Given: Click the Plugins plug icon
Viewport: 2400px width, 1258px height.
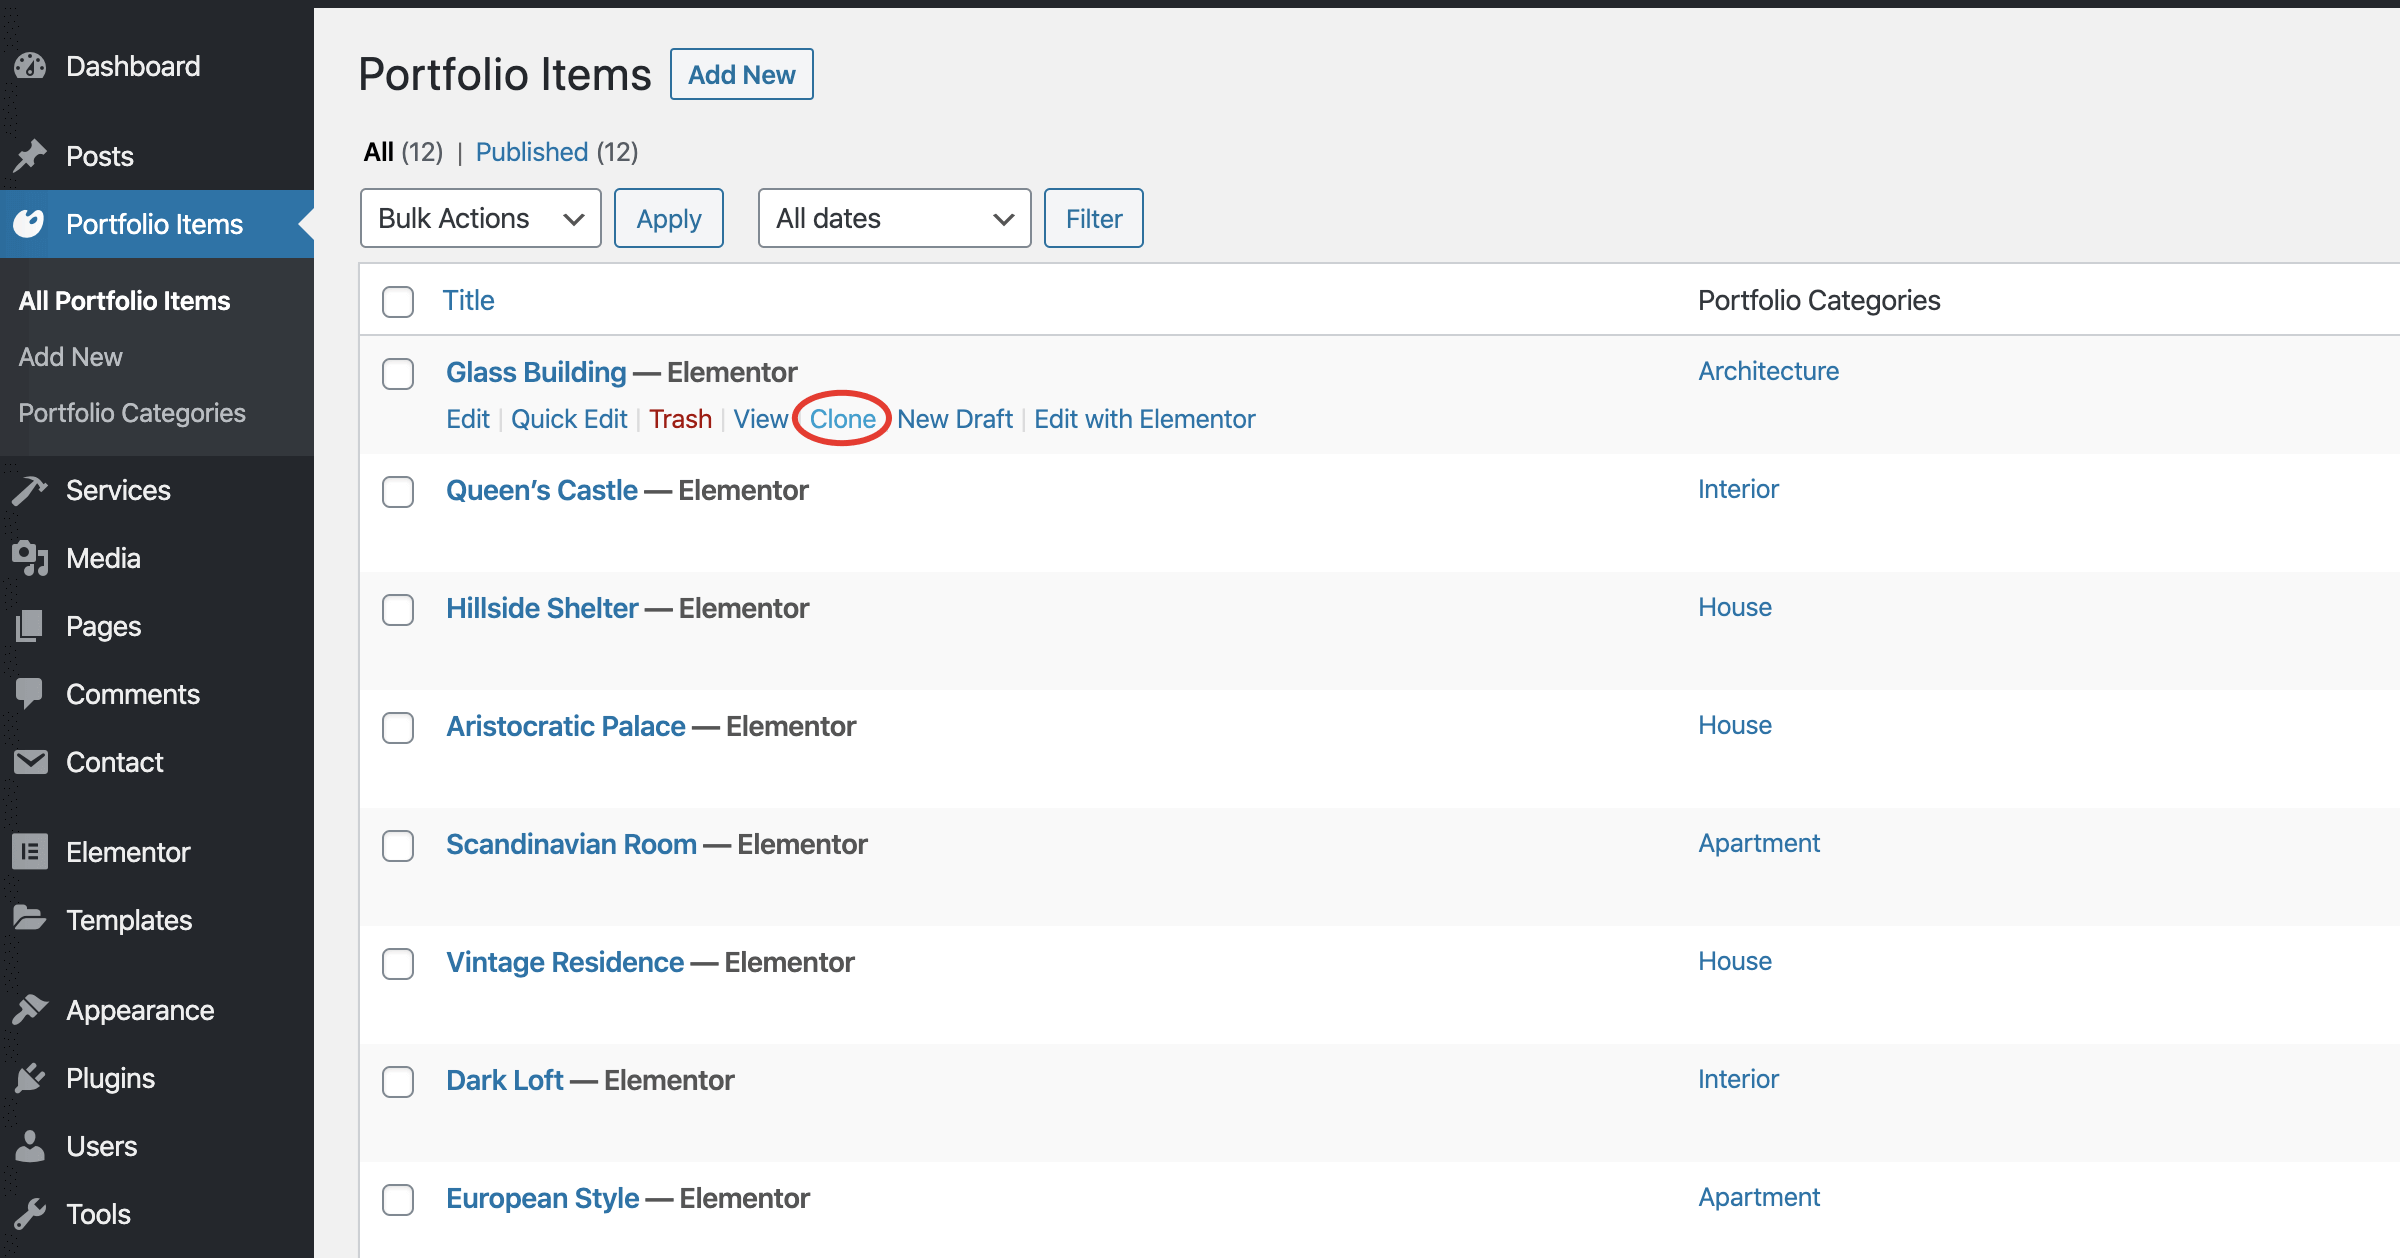Looking at the screenshot, I should pyautogui.click(x=30, y=1078).
